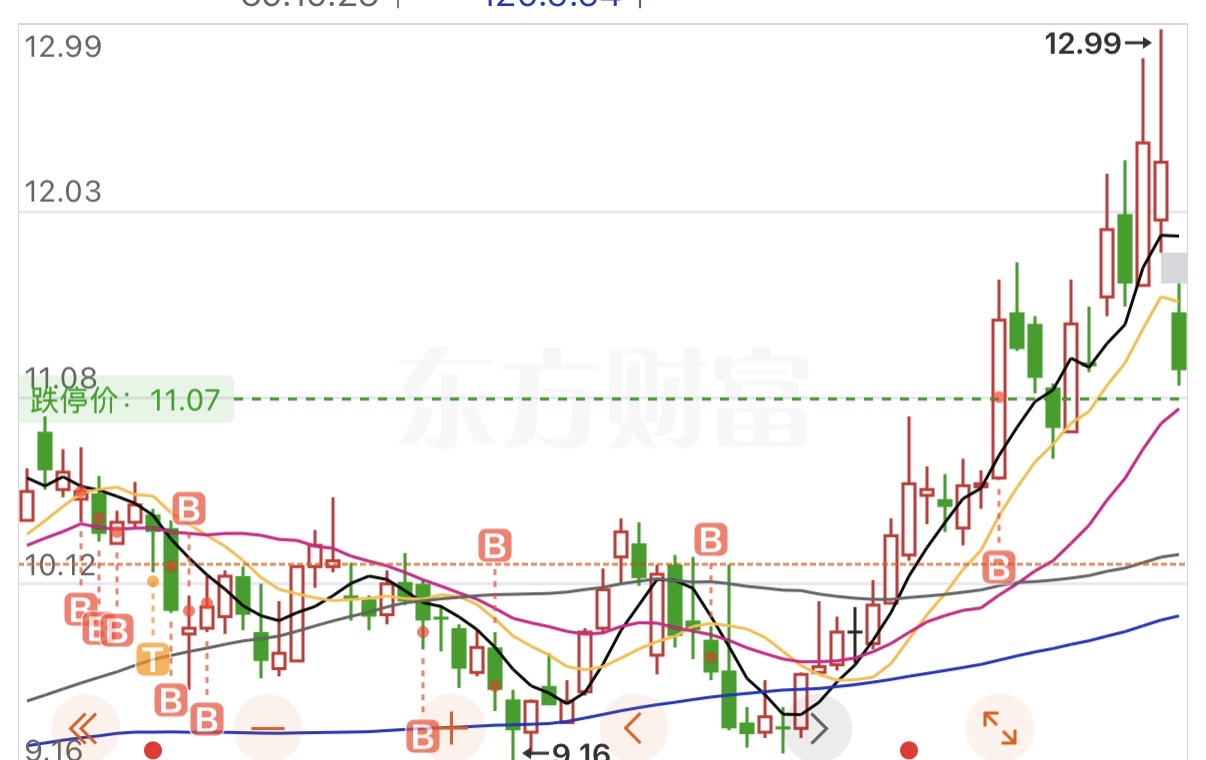Click the 跌停价：11.07 limit-down price label

(x=126, y=401)
